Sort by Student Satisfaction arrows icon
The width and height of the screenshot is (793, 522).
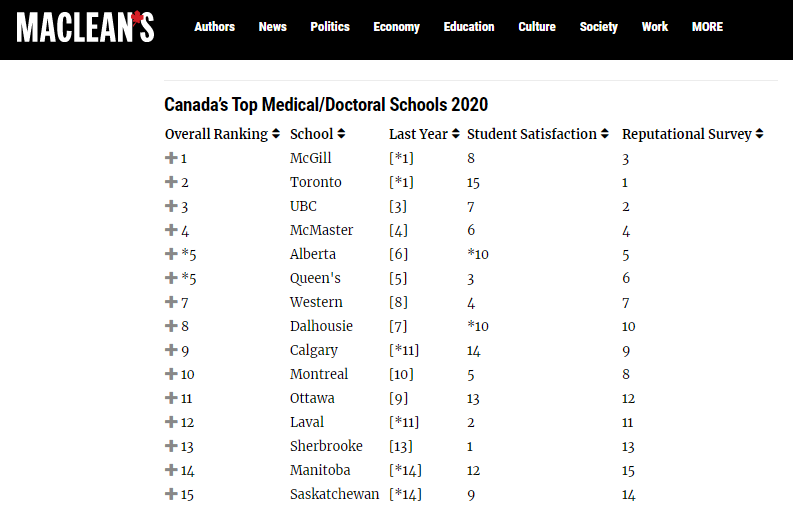tap(605, 134)
